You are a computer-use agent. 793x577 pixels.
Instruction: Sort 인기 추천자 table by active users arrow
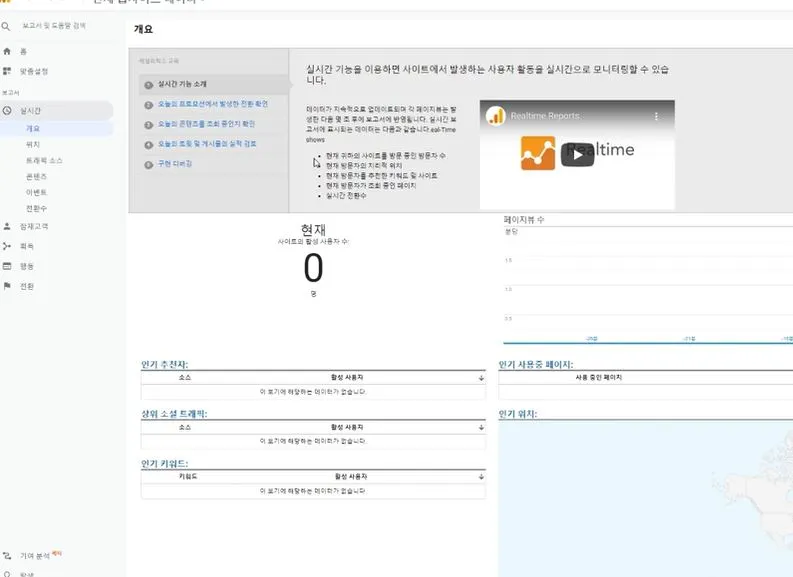point(481,378)
